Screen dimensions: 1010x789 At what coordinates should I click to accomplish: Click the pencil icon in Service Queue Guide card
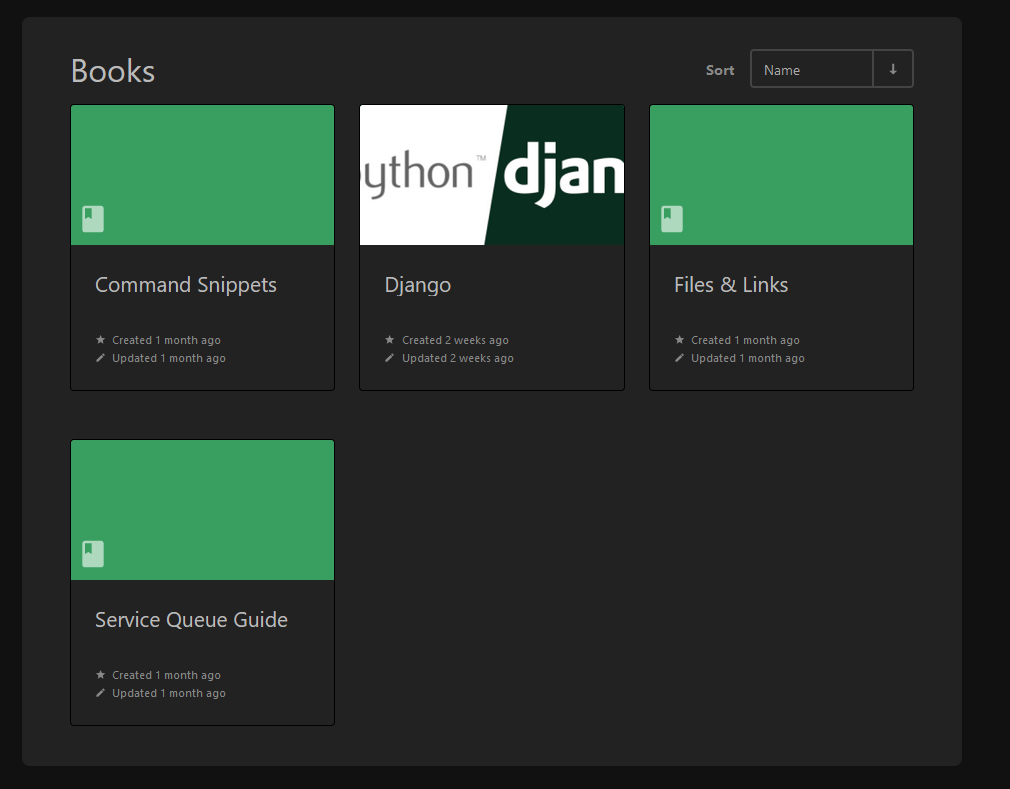100,693
